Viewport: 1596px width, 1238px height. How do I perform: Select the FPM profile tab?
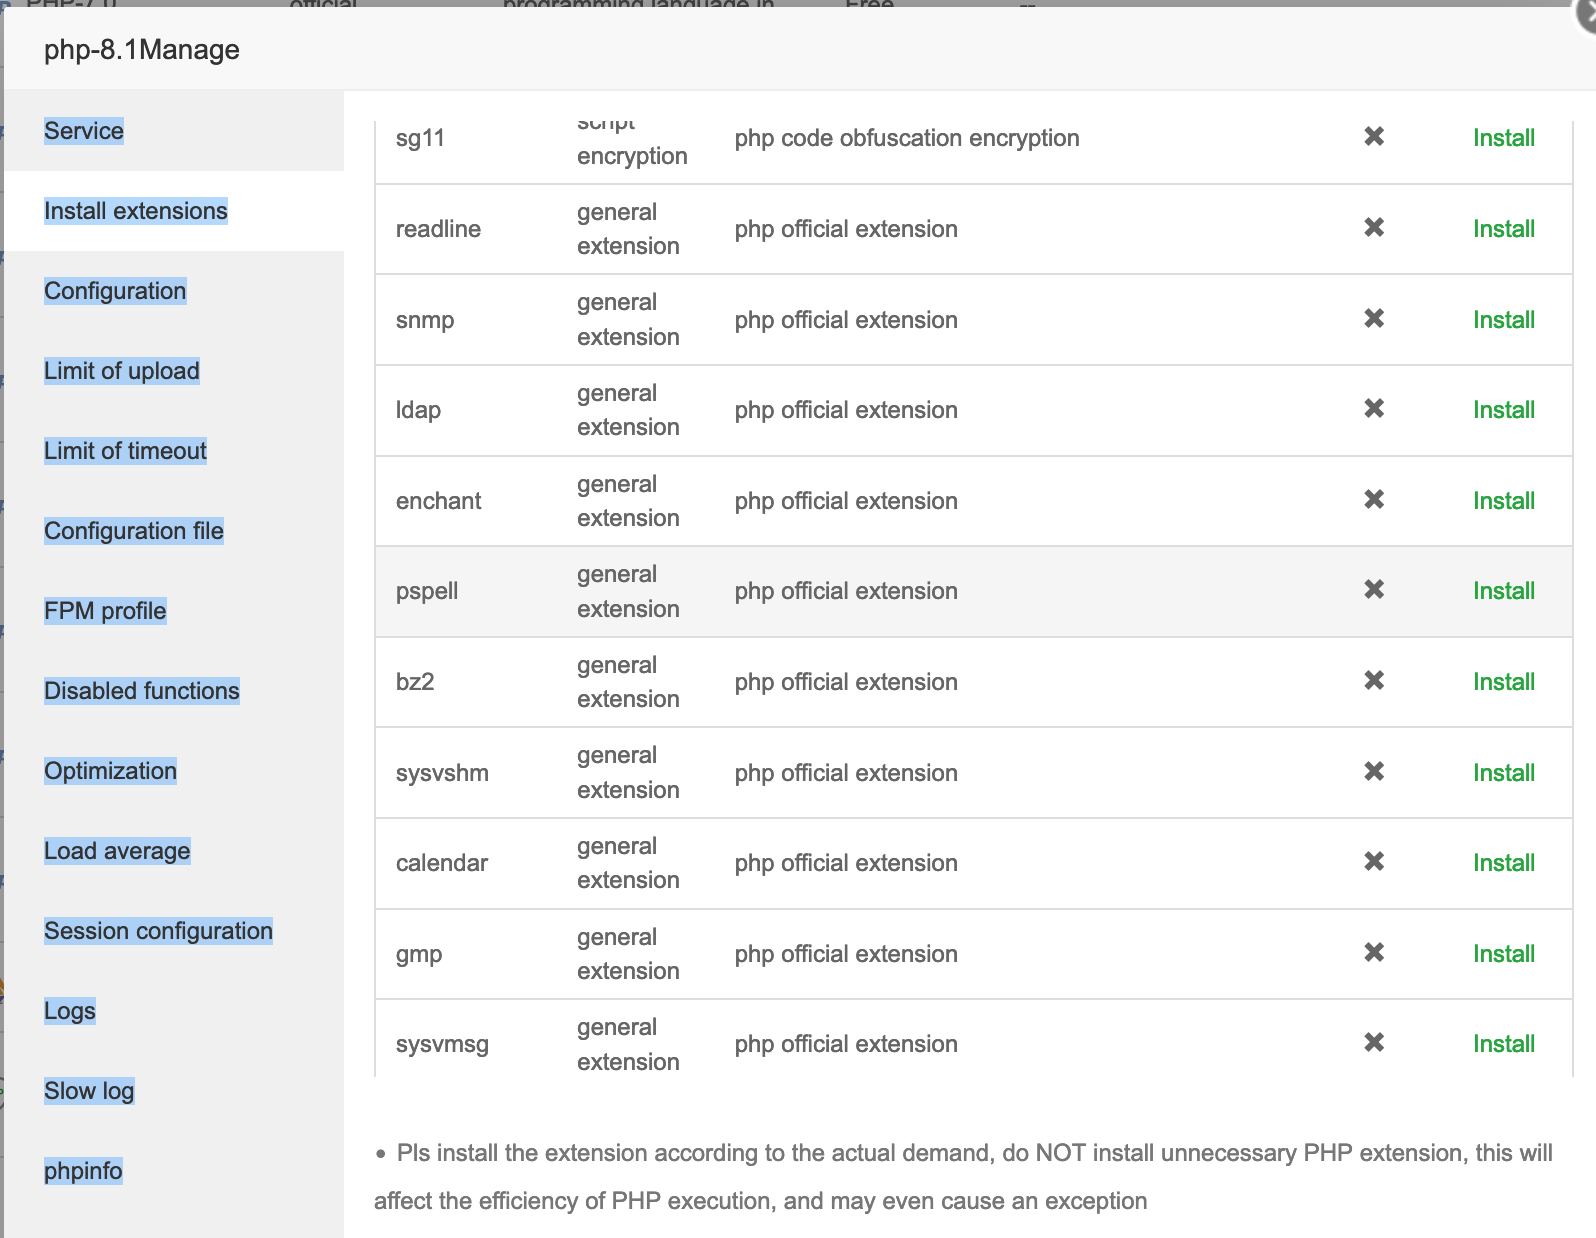[x=105, y=611]
